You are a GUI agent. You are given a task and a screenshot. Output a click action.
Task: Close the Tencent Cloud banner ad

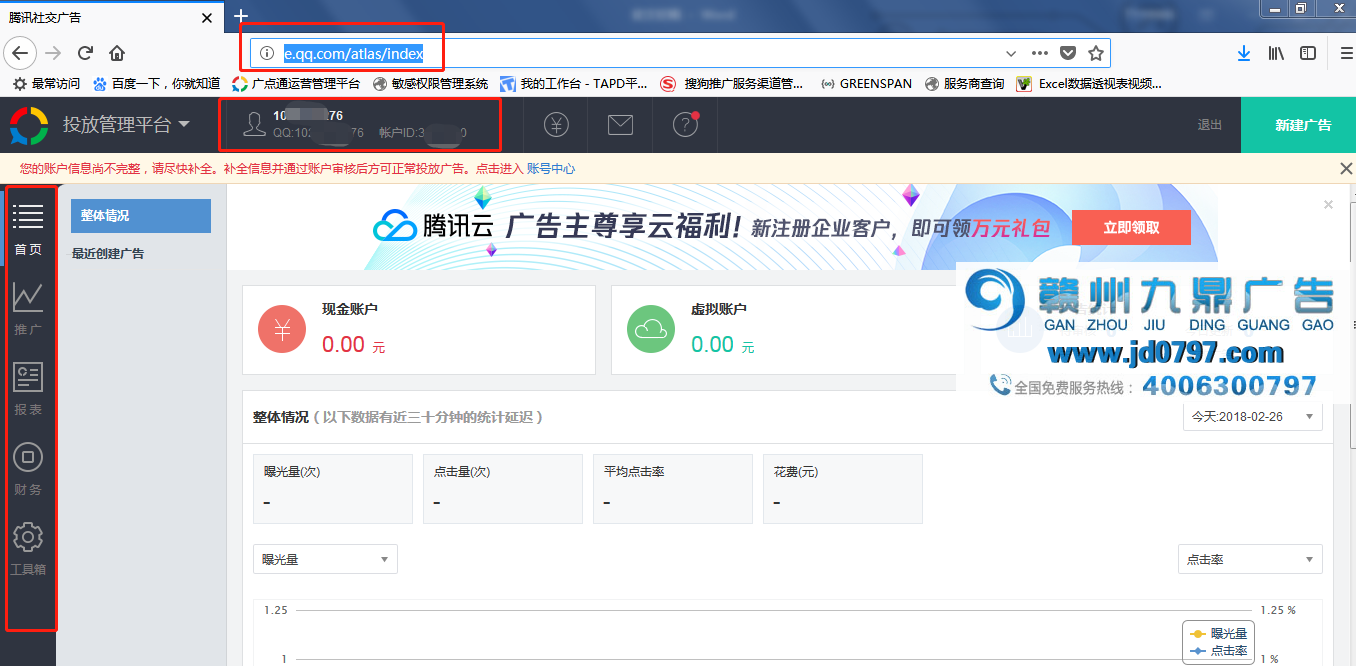[1328, 204]
